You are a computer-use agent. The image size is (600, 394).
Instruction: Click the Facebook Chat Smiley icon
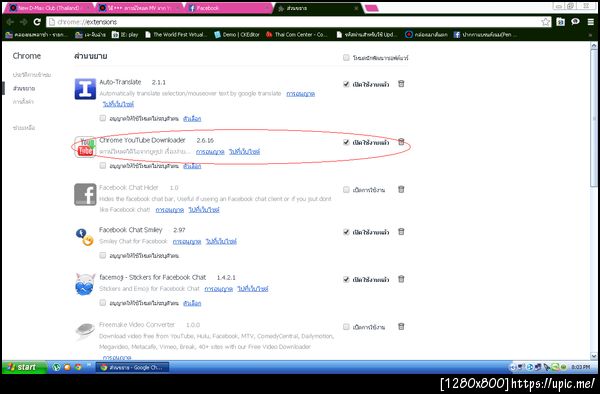pyautogui.click(x=85, y=237)
